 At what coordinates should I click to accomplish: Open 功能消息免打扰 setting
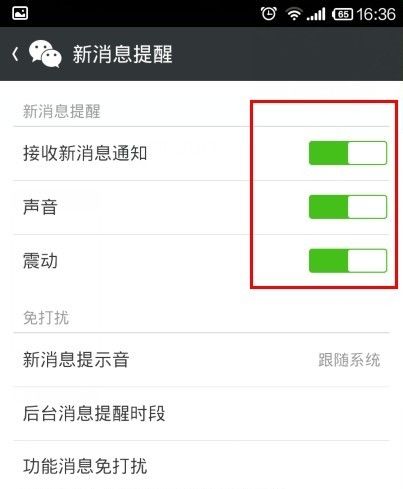coord(201,465)
